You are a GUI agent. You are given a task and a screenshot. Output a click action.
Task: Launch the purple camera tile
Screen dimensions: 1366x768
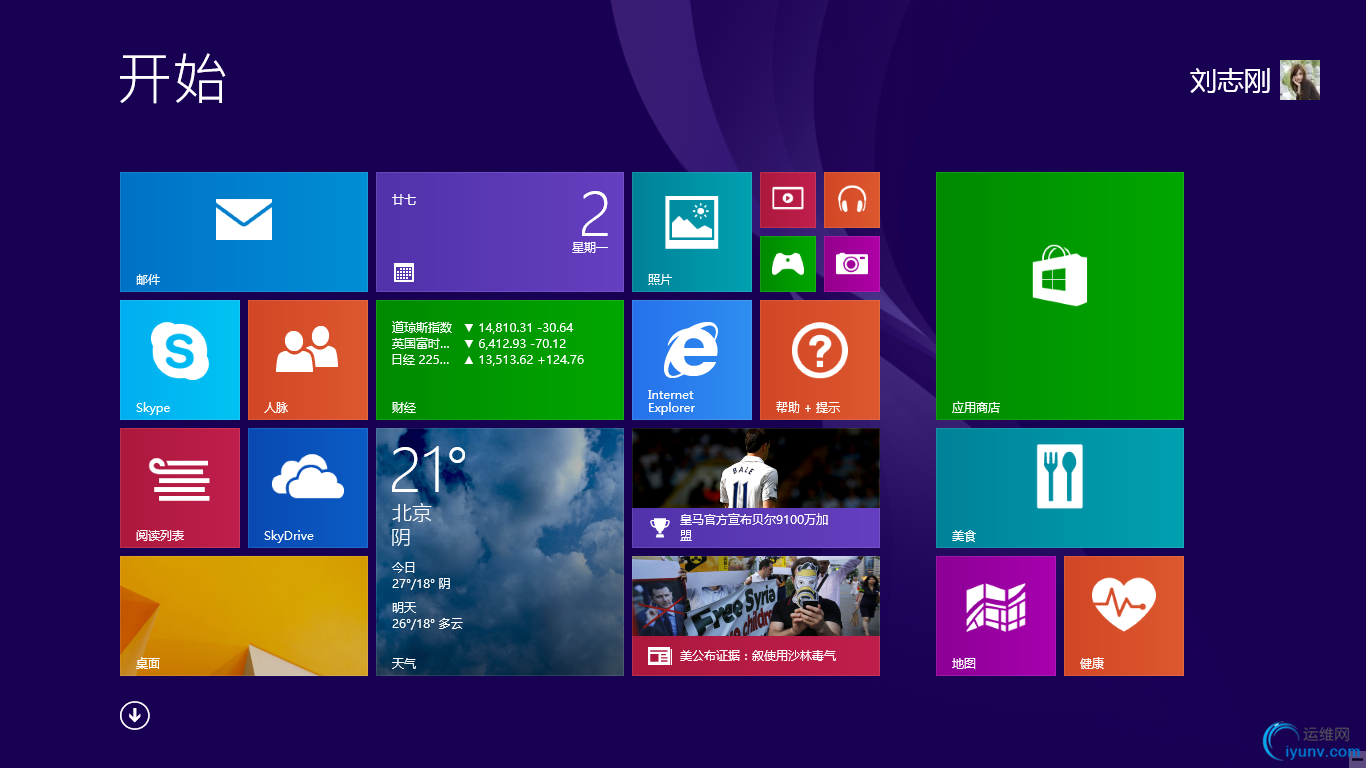tap(852, 264)
